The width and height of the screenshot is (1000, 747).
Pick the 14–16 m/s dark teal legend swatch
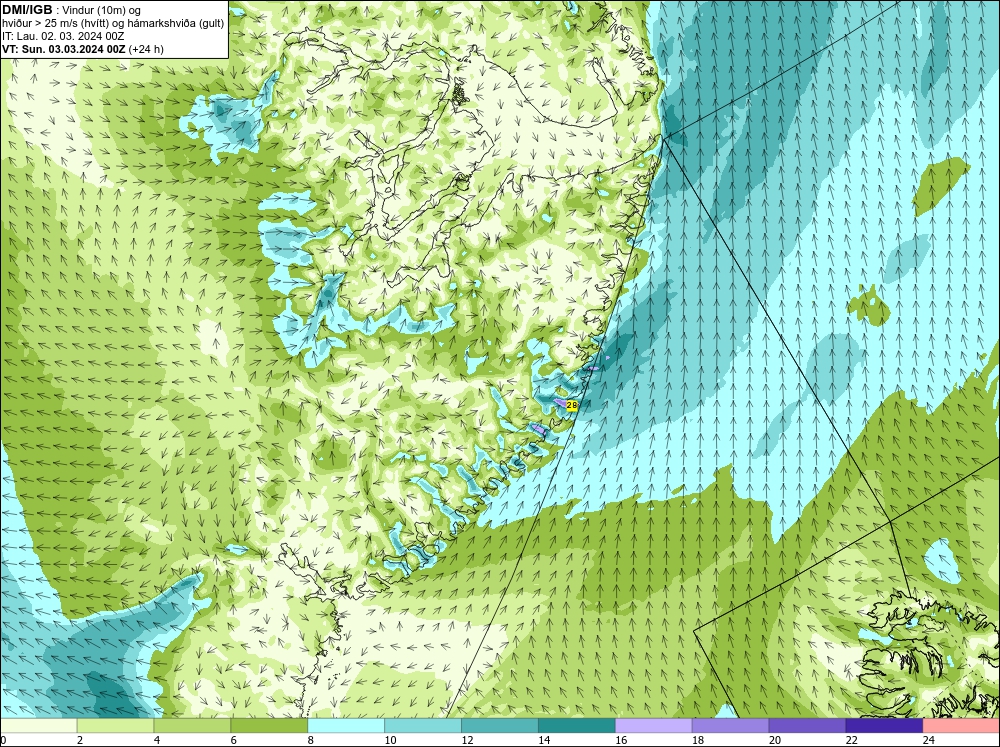577,725
